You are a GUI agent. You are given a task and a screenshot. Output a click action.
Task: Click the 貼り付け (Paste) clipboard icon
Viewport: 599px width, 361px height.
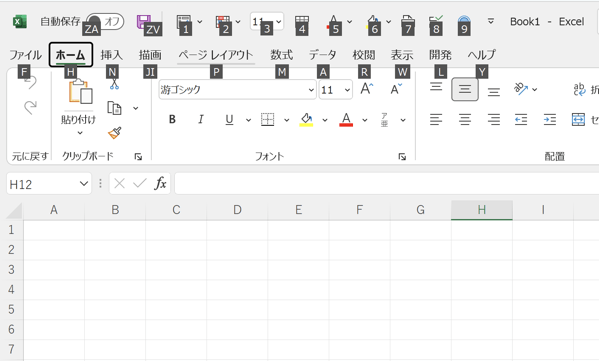click(x=80, y=92)
